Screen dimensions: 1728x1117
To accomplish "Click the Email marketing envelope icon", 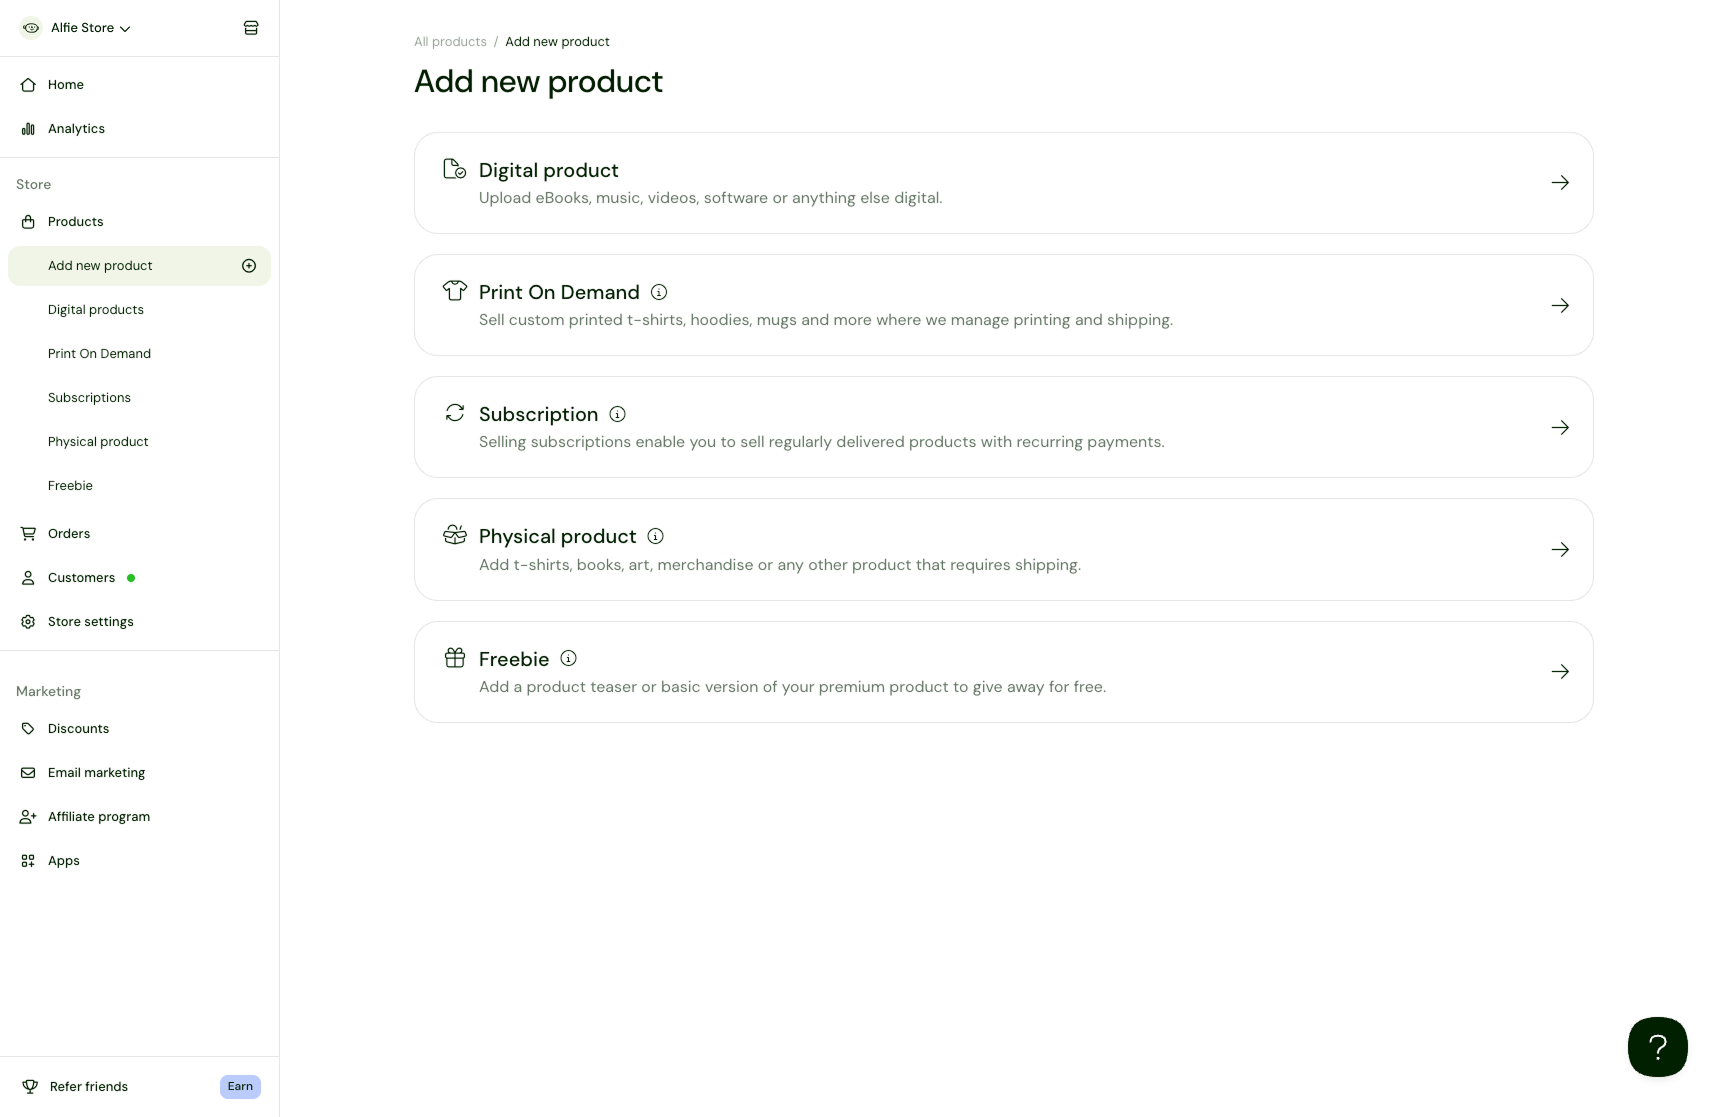I will (29, 772).
